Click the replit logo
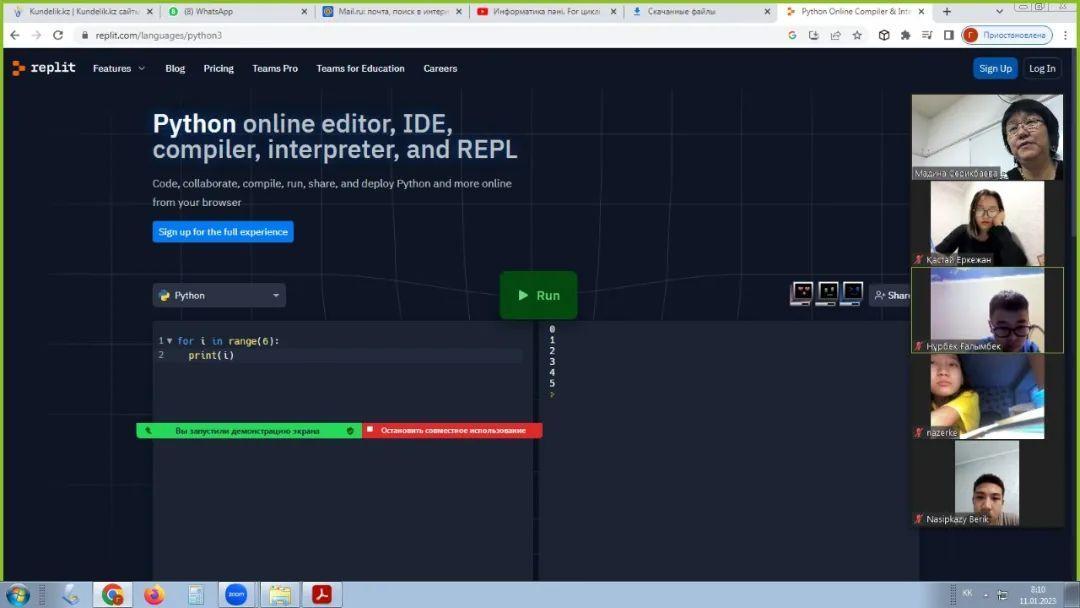This screenshot has width=1080, height=608. 43,67
